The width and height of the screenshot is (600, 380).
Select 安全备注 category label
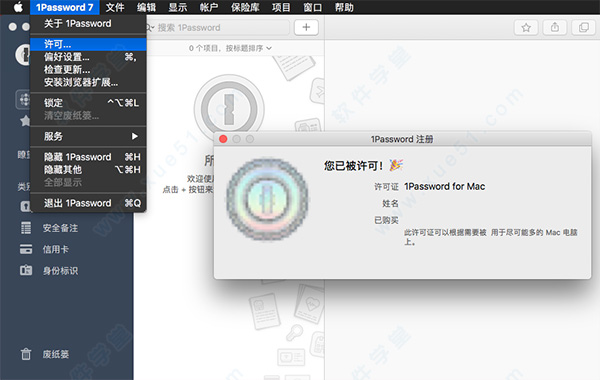click(x=60, y=228)
